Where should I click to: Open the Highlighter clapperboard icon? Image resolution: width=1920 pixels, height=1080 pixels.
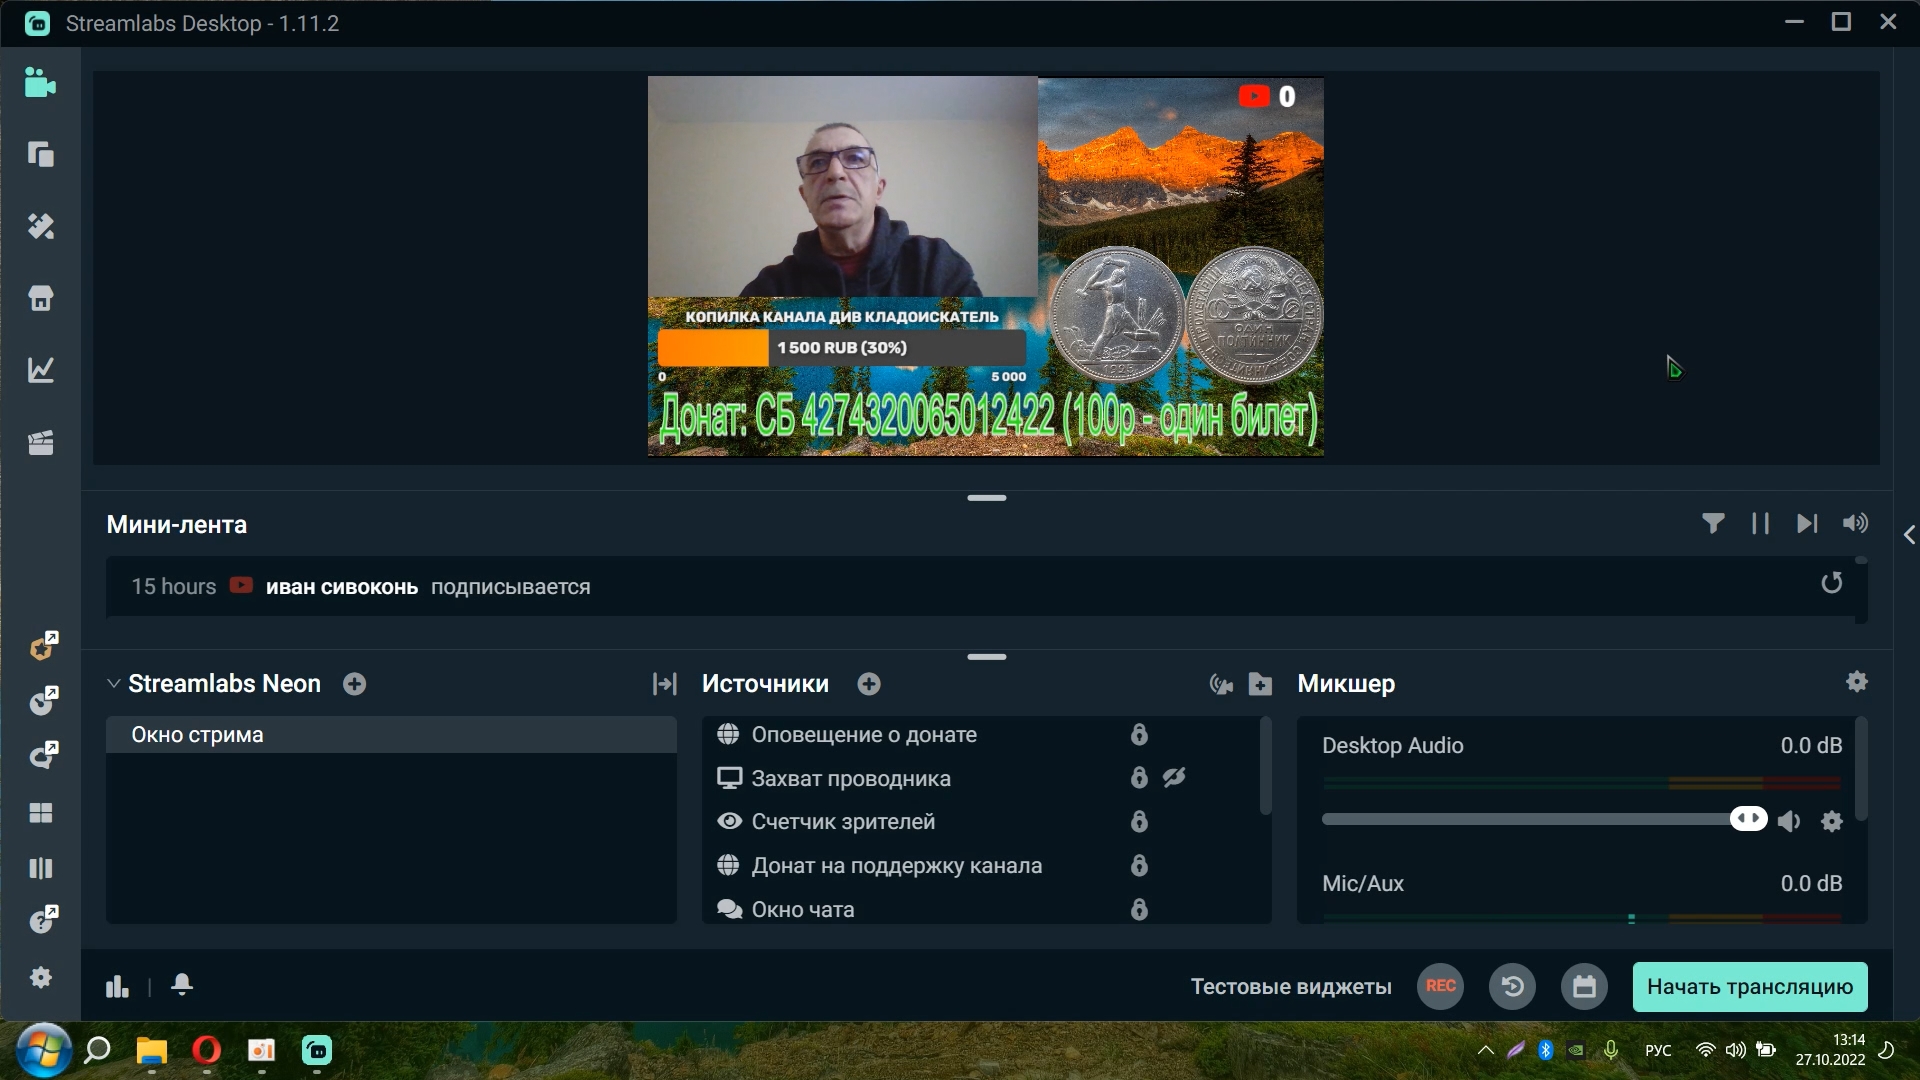click(41, 443)
